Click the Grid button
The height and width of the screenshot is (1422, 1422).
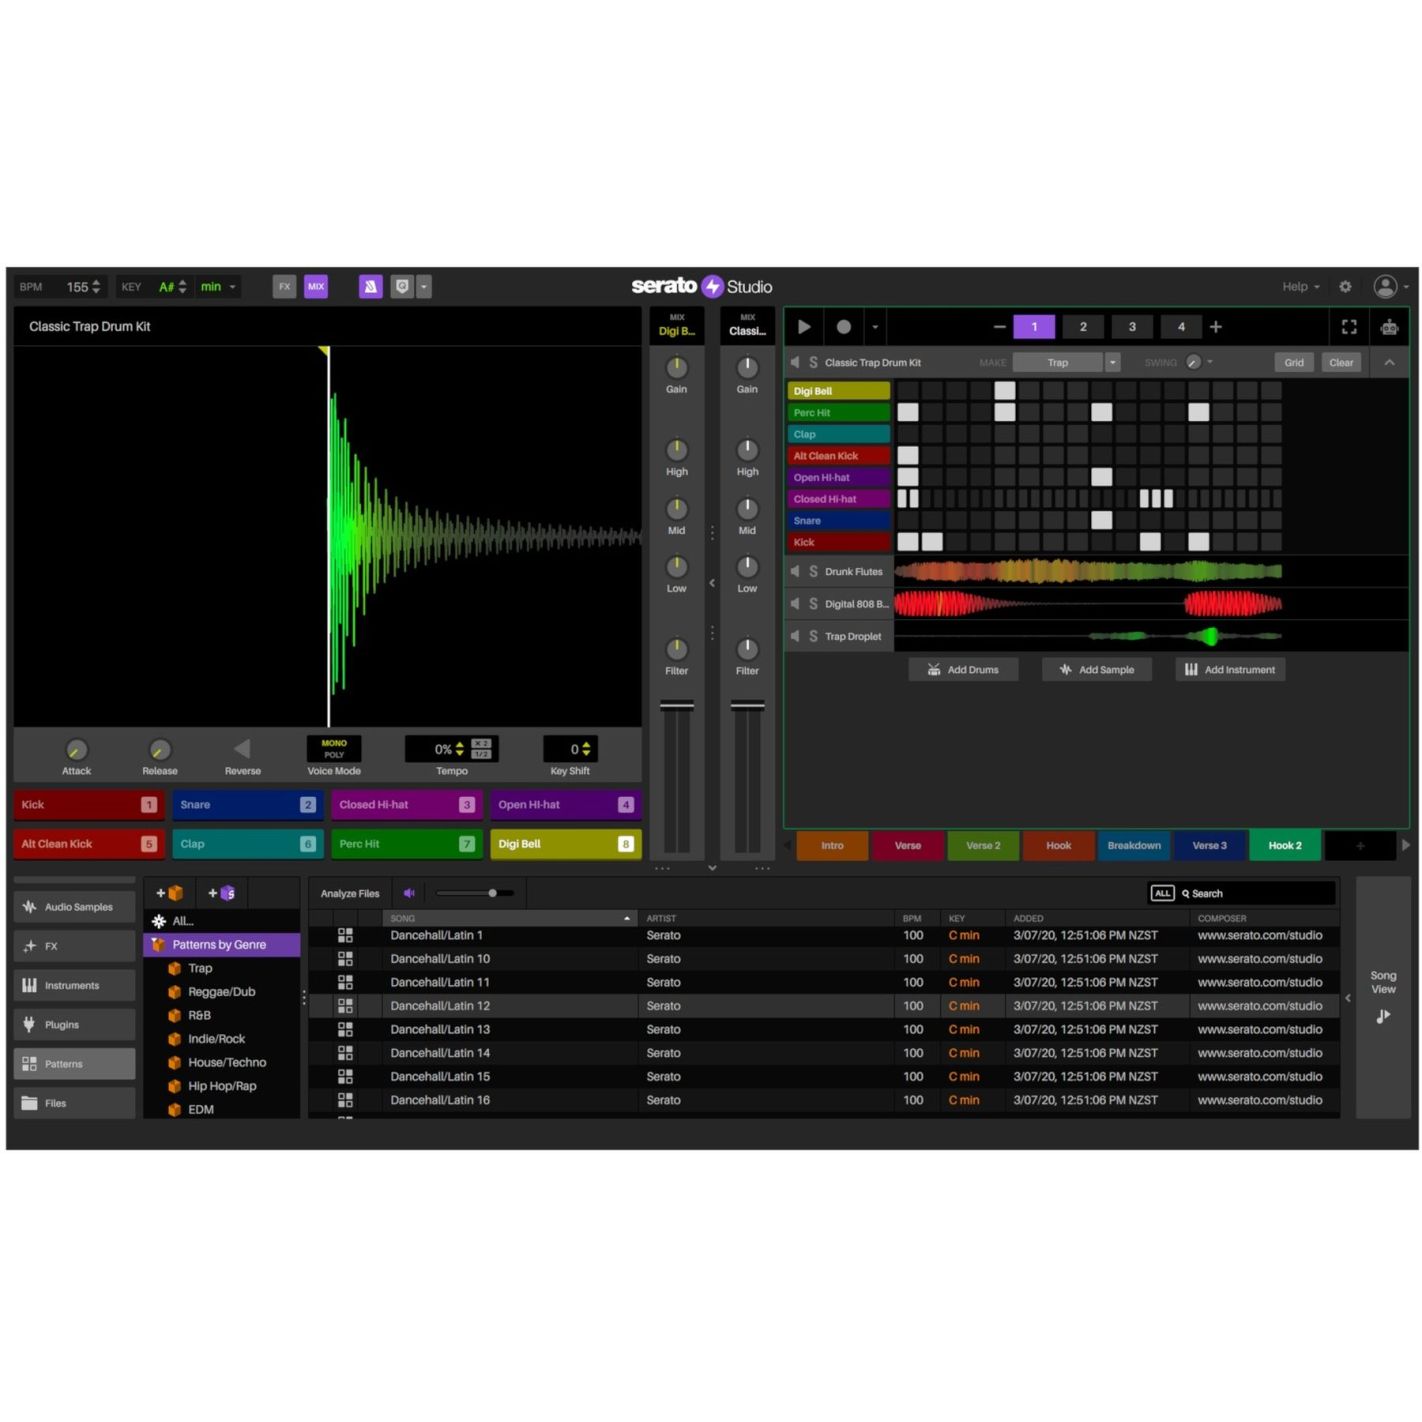1294,362
